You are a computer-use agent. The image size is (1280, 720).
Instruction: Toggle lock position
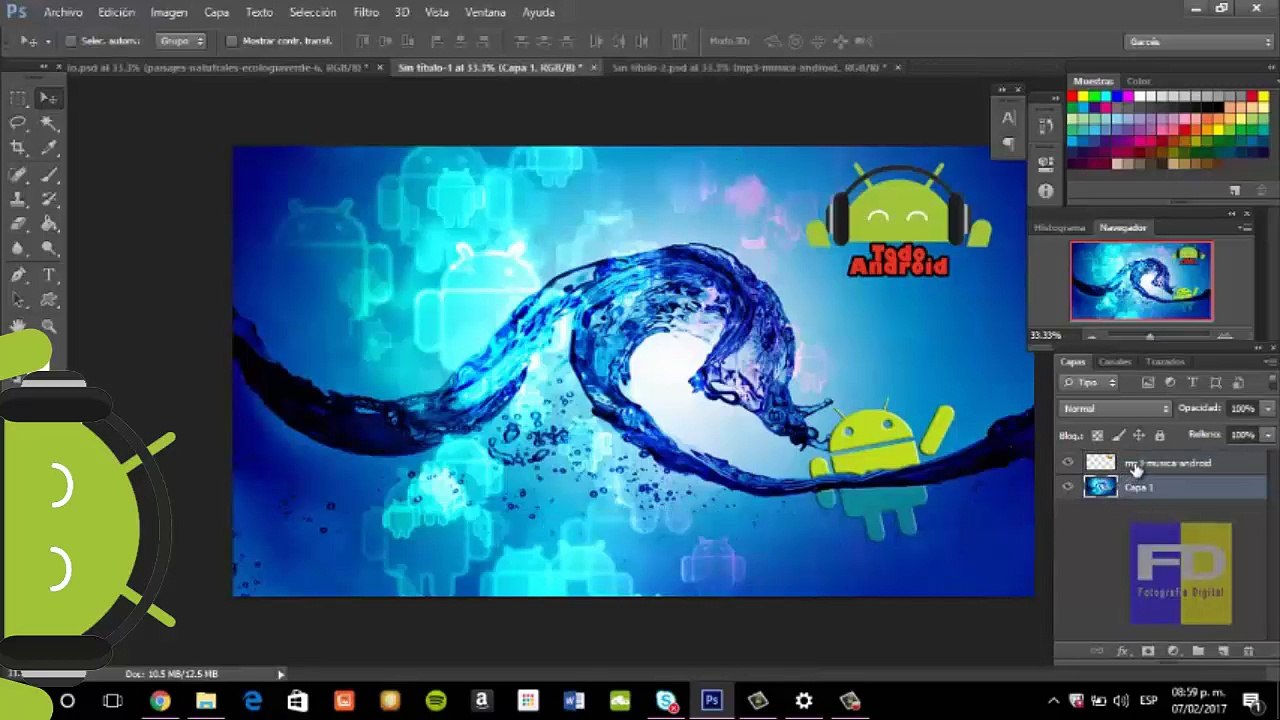(x=1139, y=435)
